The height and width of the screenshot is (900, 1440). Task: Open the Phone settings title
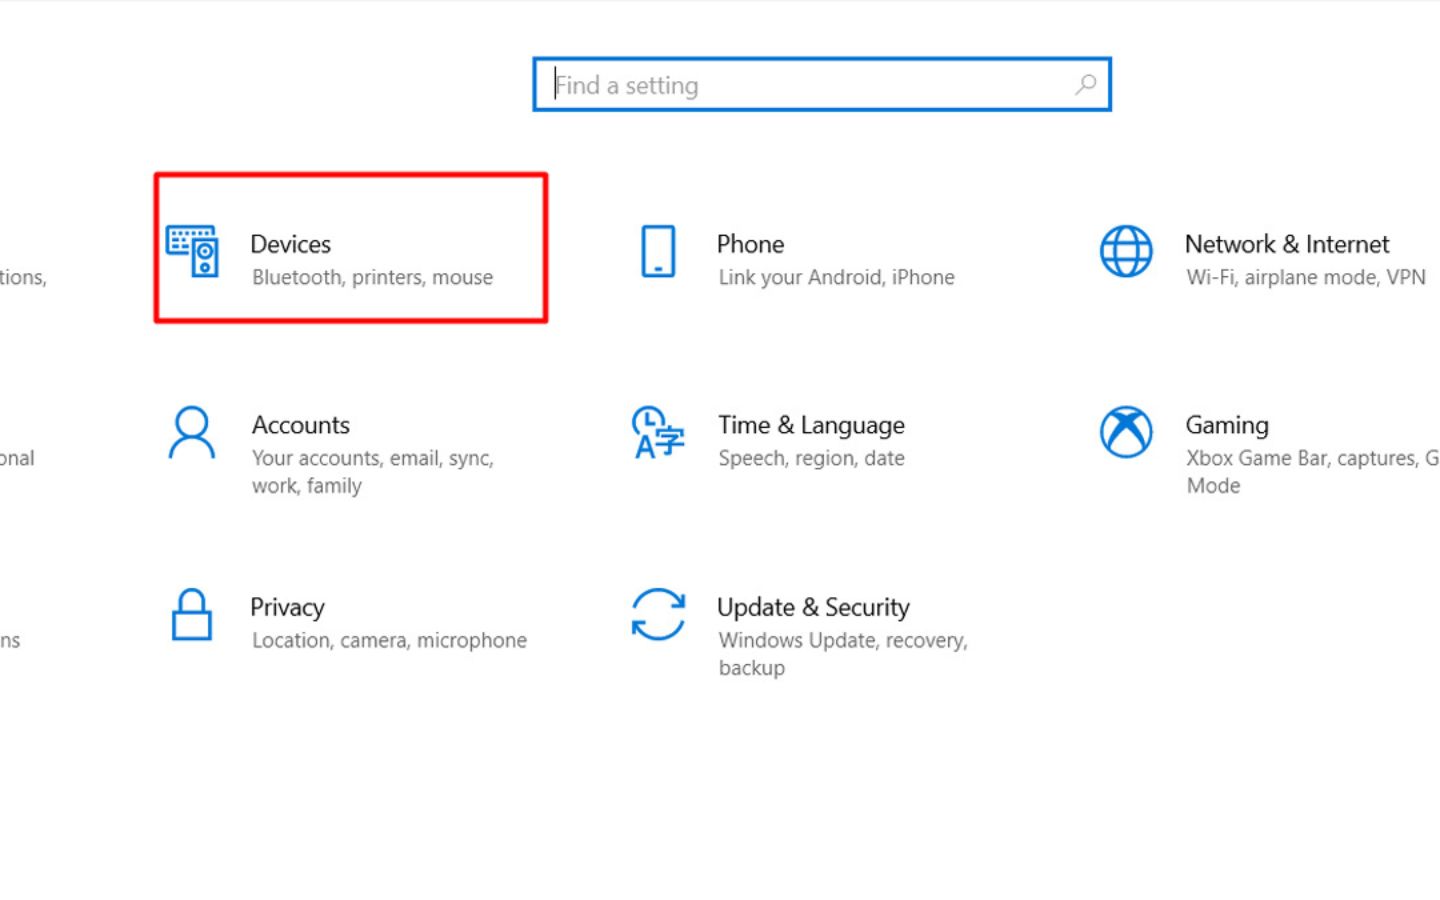click(750, 244)
